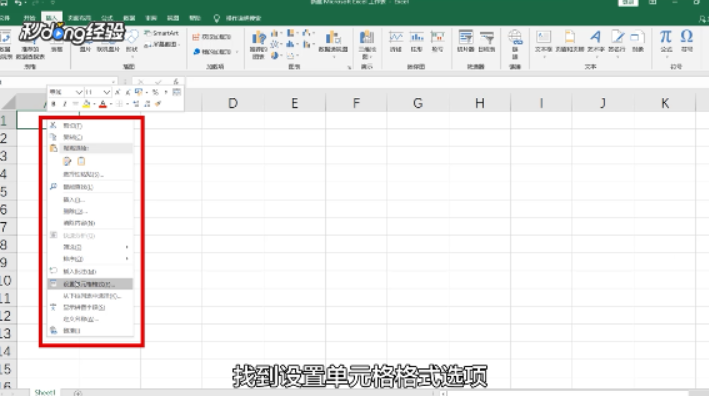
Task: Open the Home ribbon tab
Action: 29,18
